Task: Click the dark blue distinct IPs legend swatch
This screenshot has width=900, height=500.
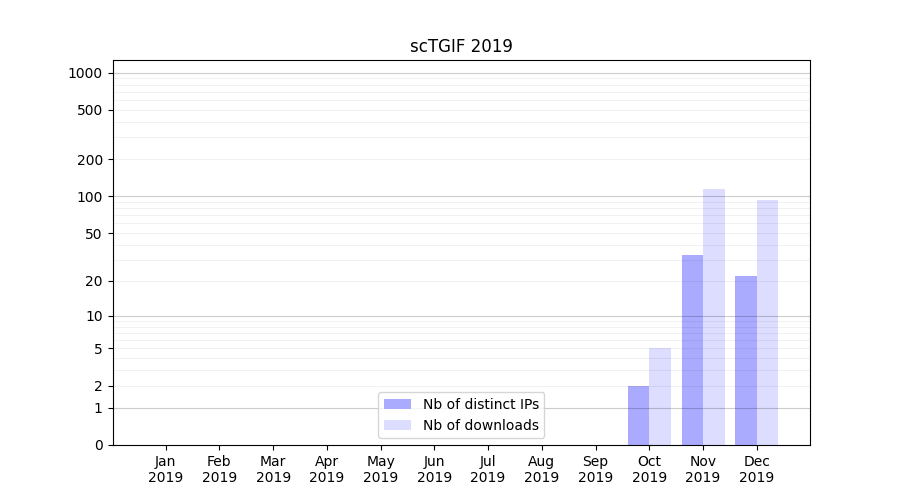Action: point(397,404)
